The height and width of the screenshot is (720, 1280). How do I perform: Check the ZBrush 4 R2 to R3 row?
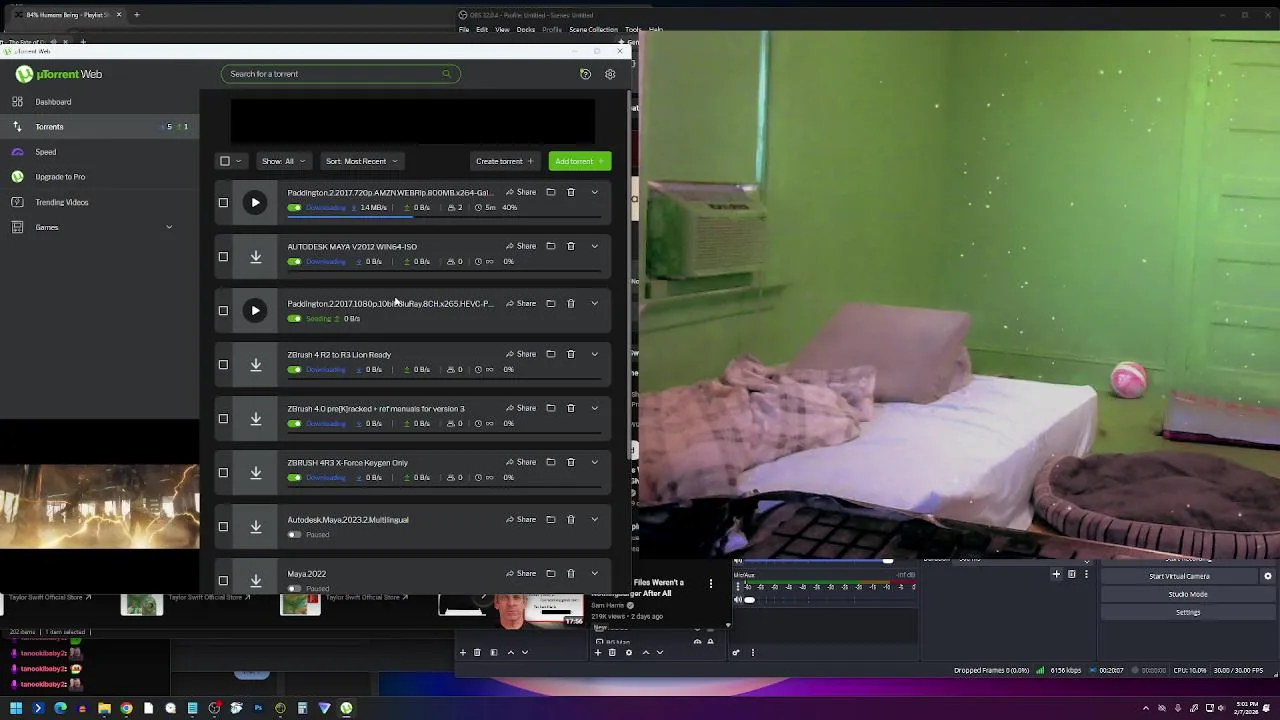(223, 365)
